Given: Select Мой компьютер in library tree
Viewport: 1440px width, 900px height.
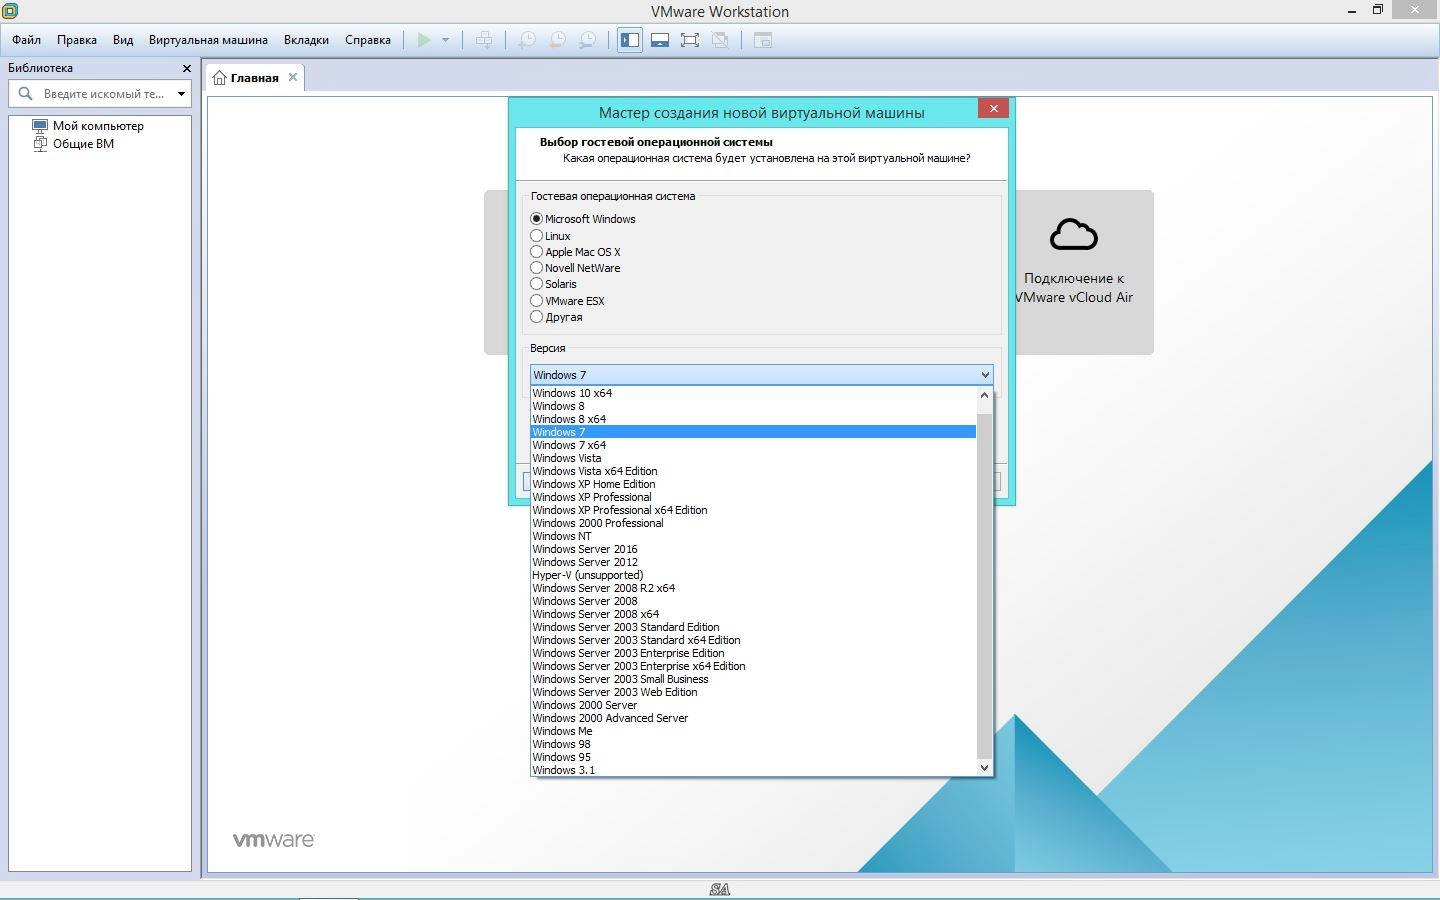Looking at the screenshot, I should click(x=98, y=126).
